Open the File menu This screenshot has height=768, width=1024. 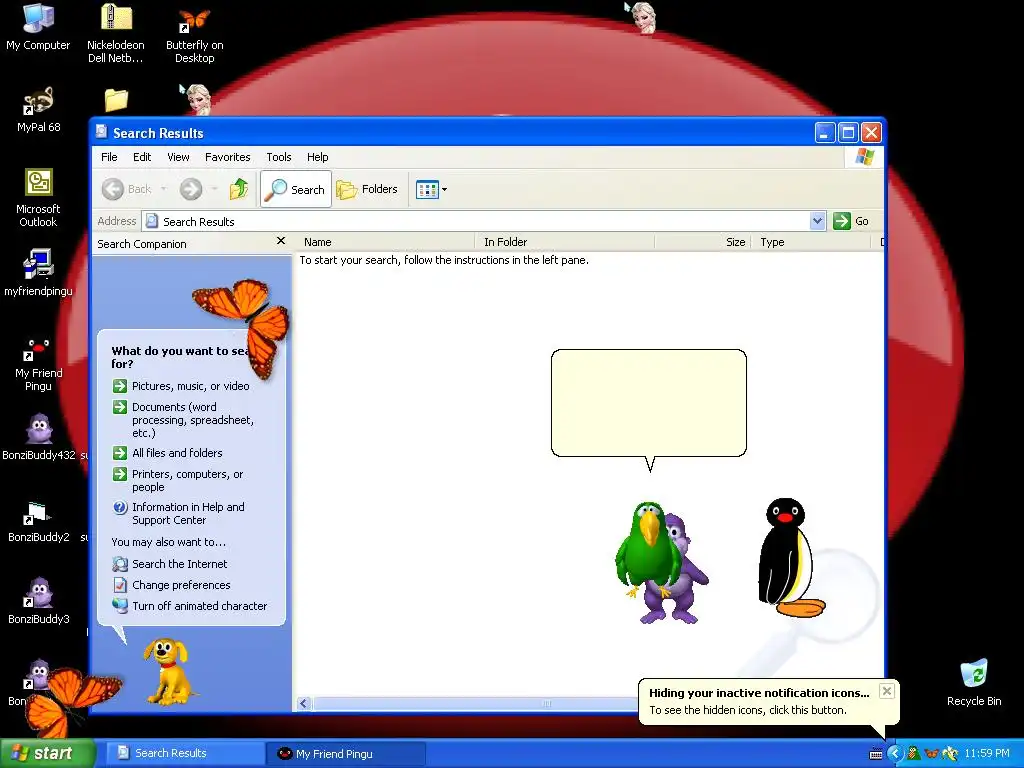pyautogui.click(x=109, y=157)
